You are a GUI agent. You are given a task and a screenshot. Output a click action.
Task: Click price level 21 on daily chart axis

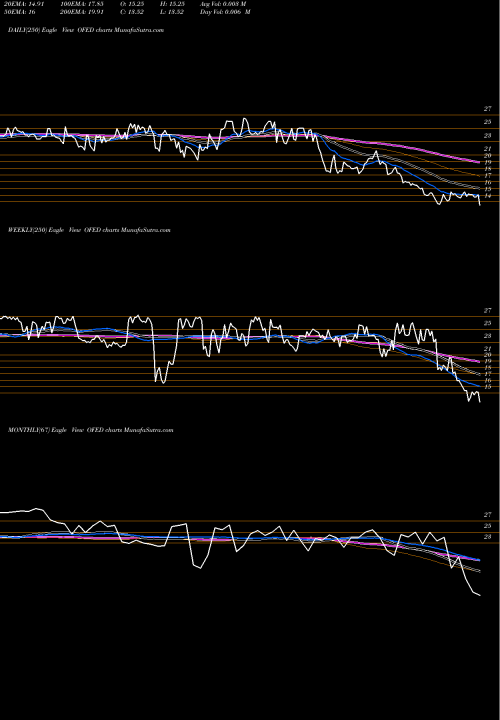tap(488, 149)
